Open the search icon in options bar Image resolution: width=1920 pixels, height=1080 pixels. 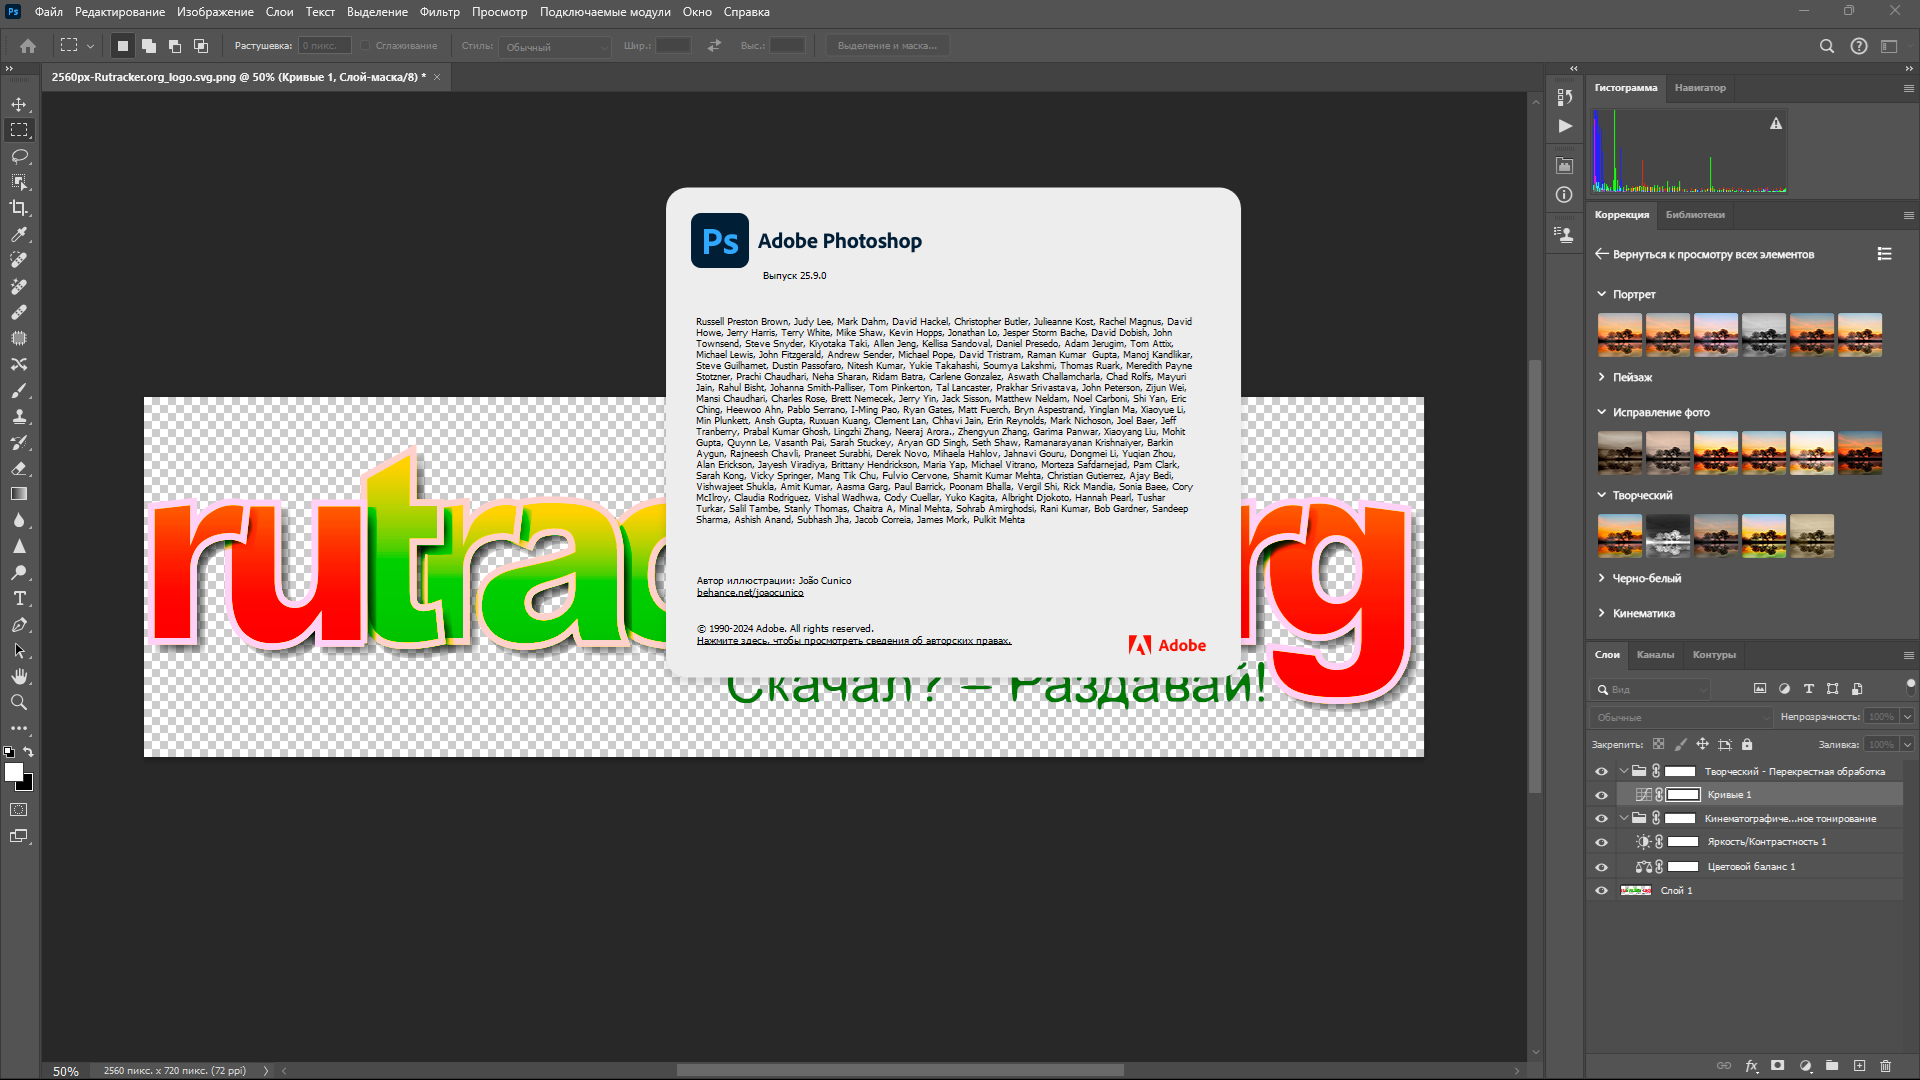tap(1827, 46)
